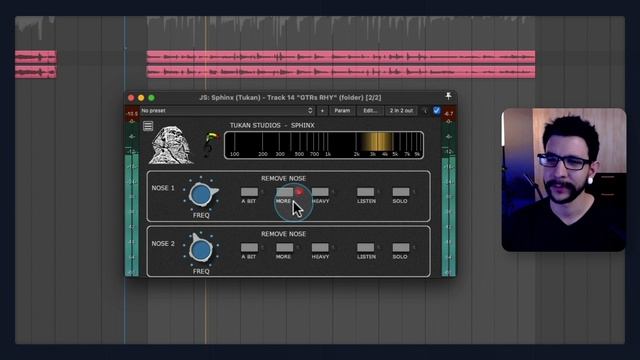Click the TUKAN STUDIOS - SPHINX title text
This screenshot has height=360, width=640.
pyautogui.click(x=272, y=125)
